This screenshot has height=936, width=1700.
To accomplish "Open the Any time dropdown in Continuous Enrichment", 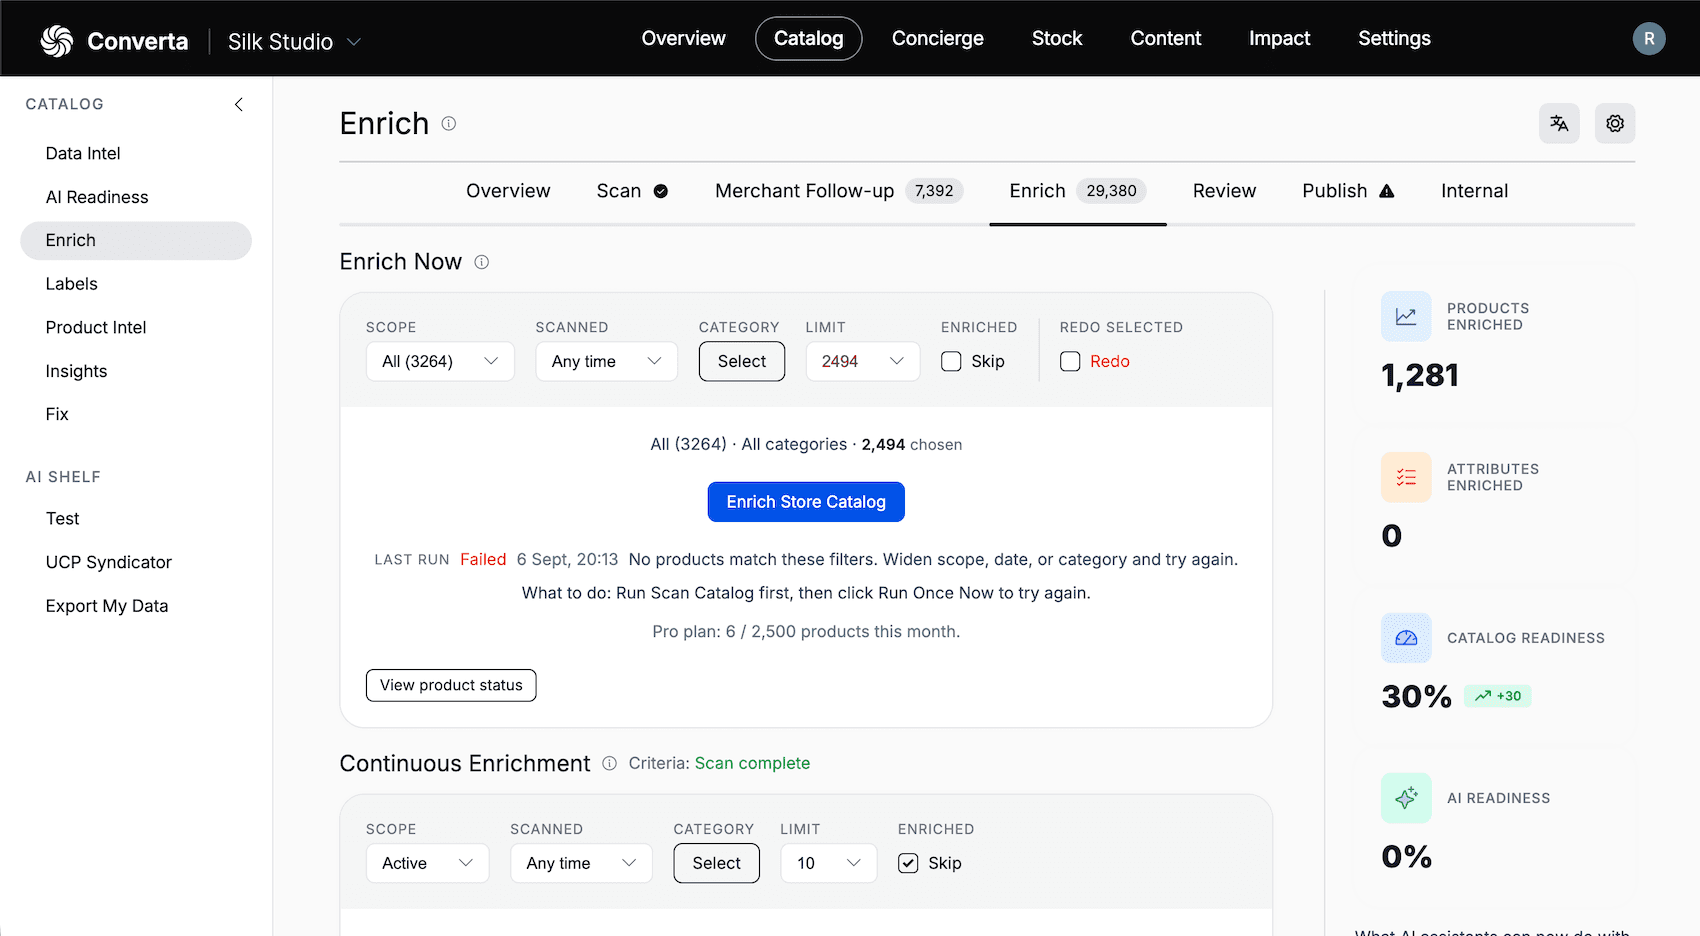I will click(581, 863).
